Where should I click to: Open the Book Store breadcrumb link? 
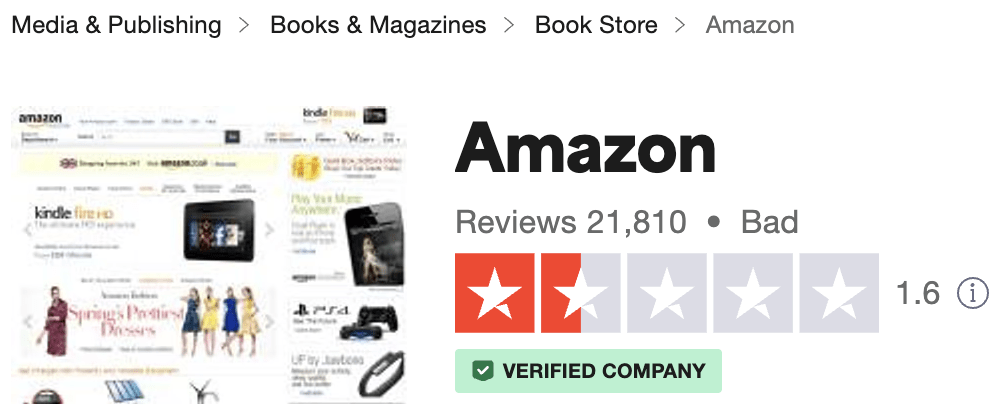[x=596, y=25]
